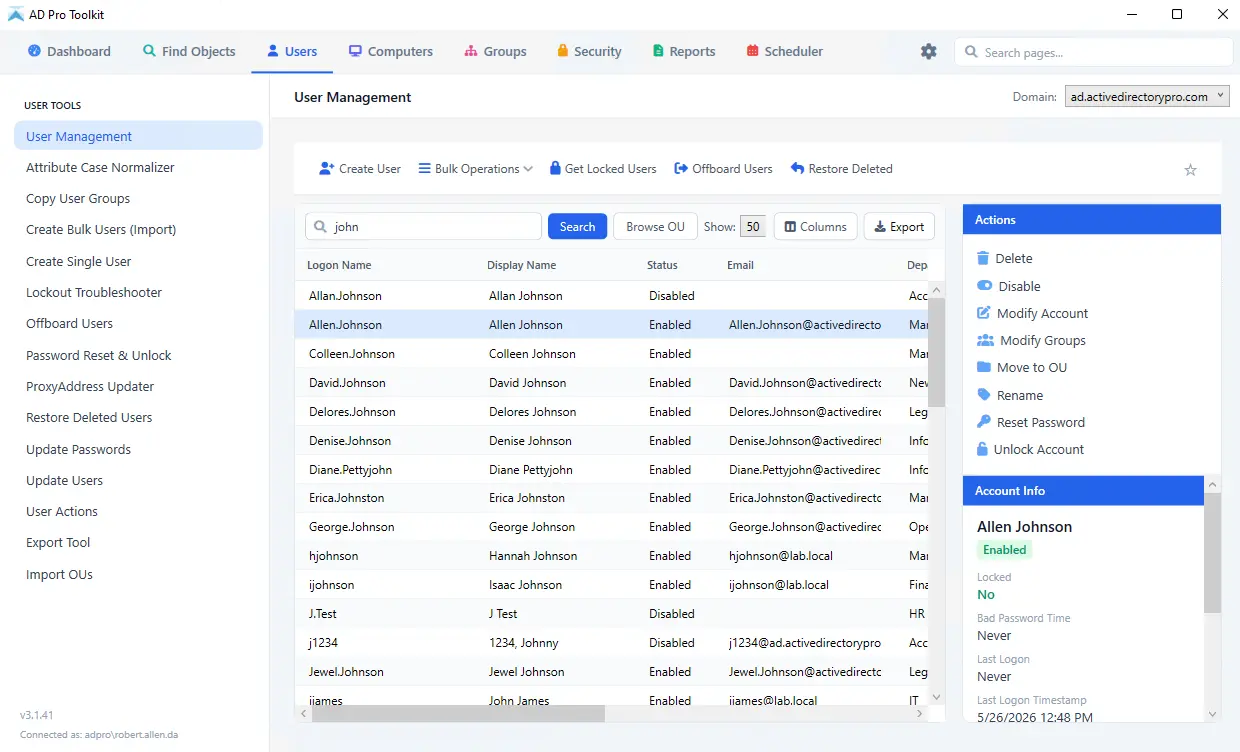
Task: Click the Security lock icon
Action: pyautogui.click(x=563, y=51)
